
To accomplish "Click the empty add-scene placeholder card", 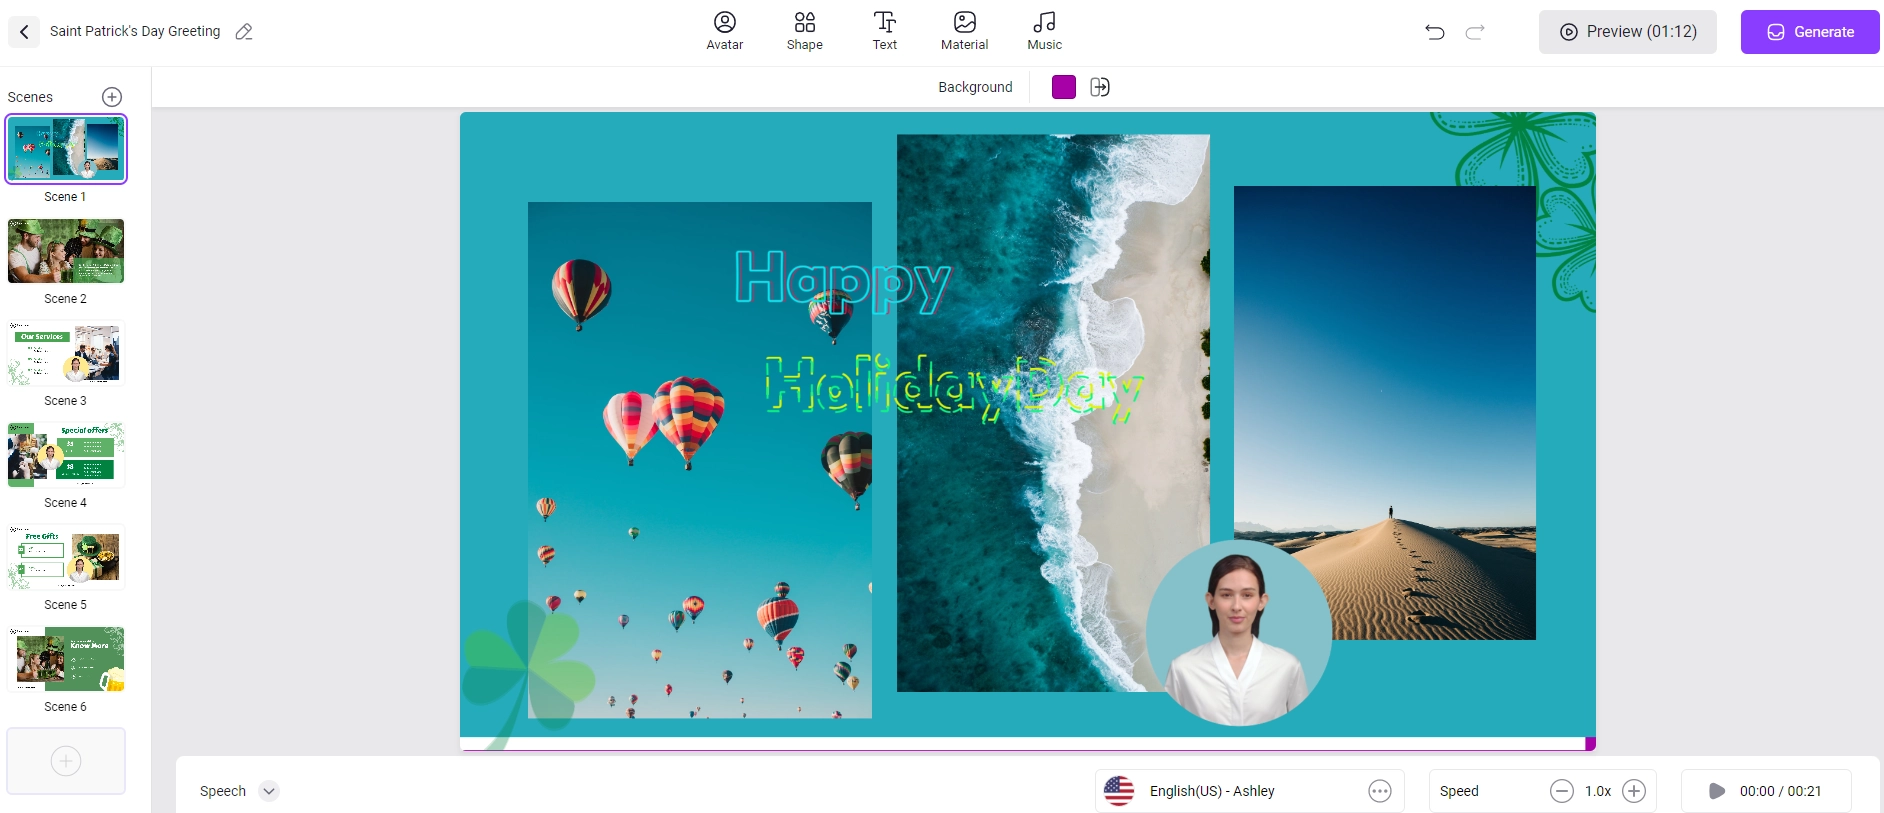I will pyautogui.click(x=66, y=761).
